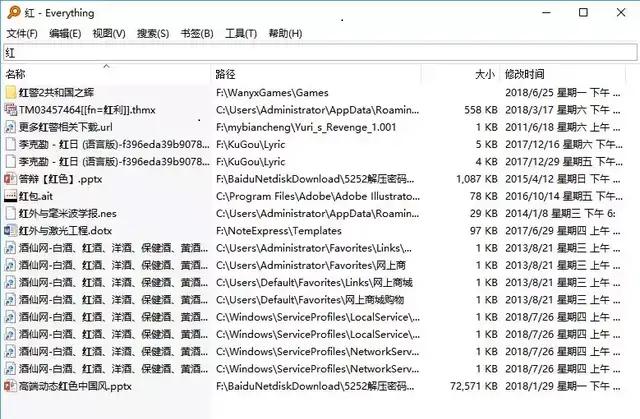The image size is (640, 419).
Task: Click the shortcut icon of 更多红警相关下载.url
Action: [11, 127]
